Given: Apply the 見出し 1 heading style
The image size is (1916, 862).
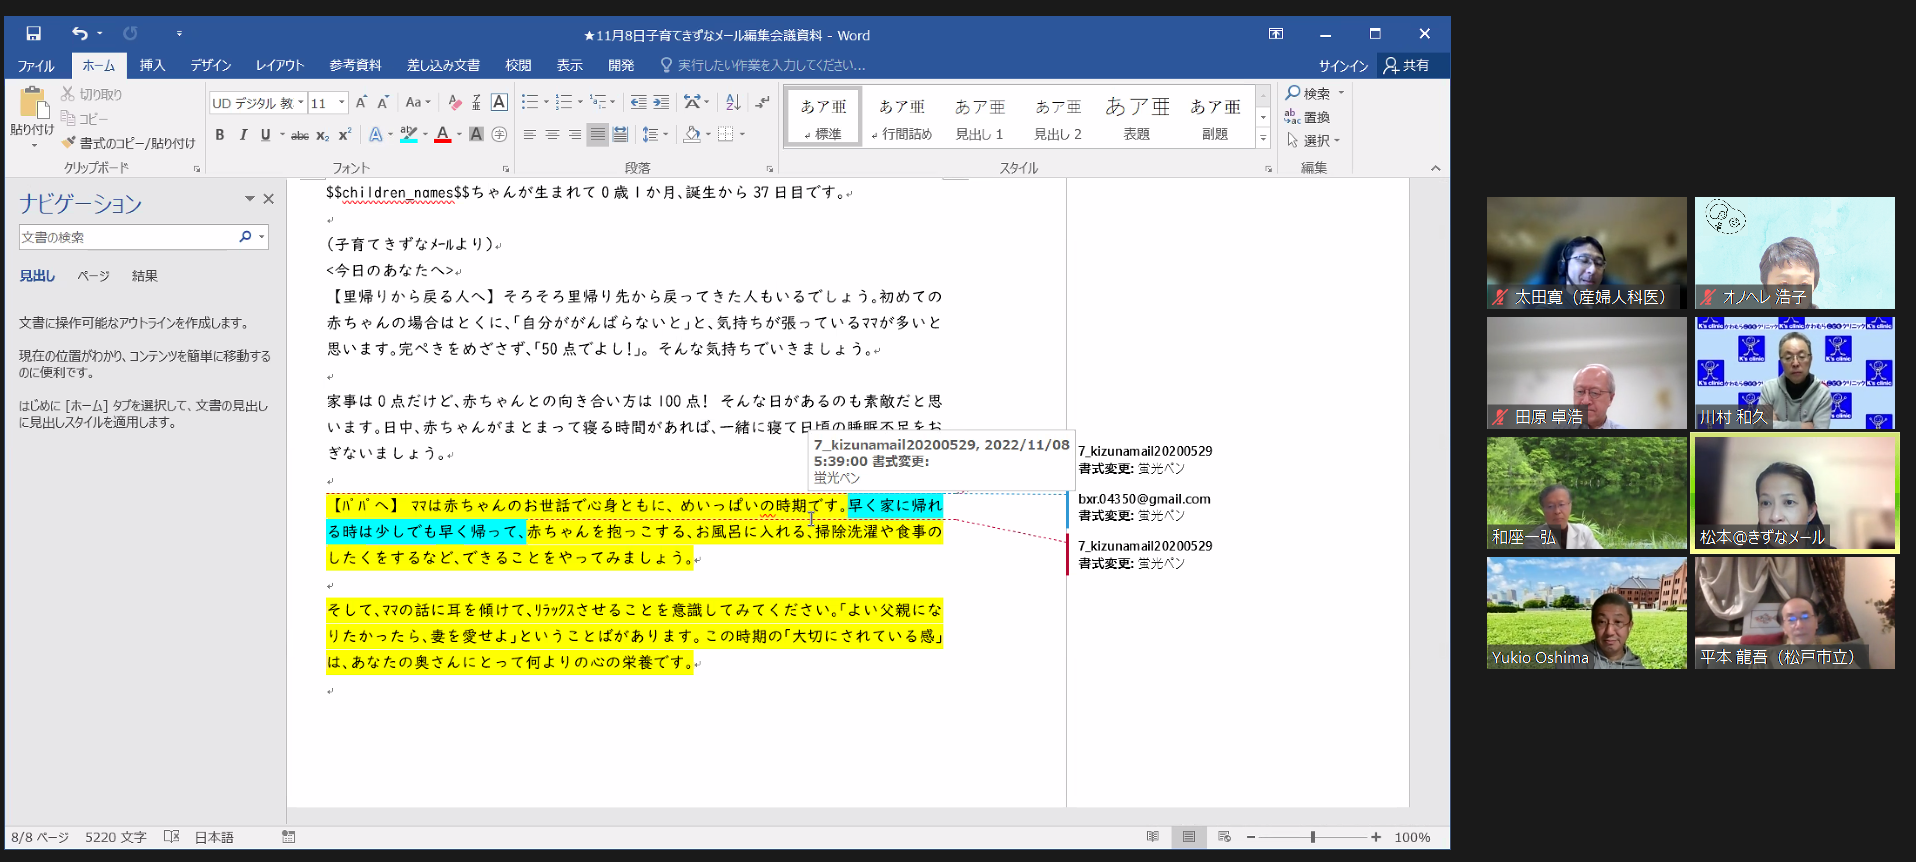Looking at the screenshot, I should [979, 118].
